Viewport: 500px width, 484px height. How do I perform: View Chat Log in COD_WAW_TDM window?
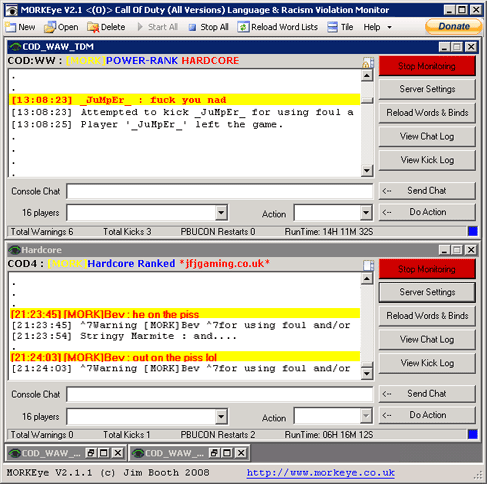427,136
